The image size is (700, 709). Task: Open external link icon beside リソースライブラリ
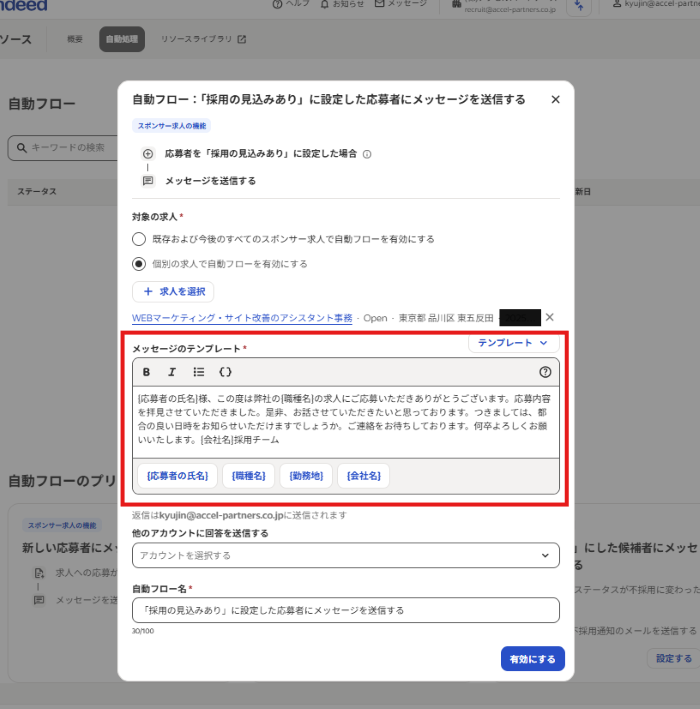click(x=242, y=40)
